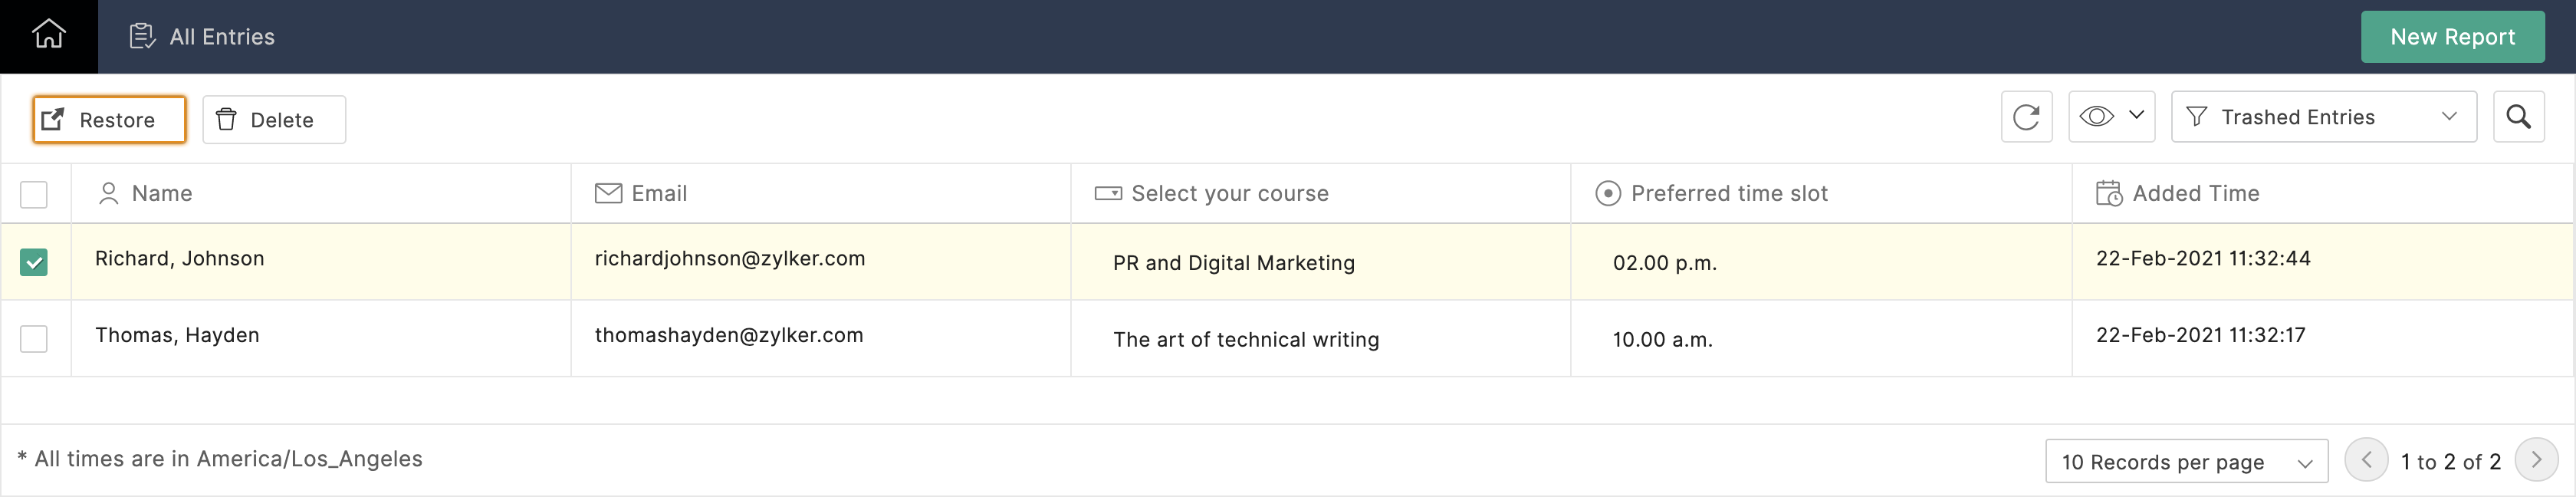Go to the next page arrow
Screen dimensions: 2576x497
[x=2536, y=460]
